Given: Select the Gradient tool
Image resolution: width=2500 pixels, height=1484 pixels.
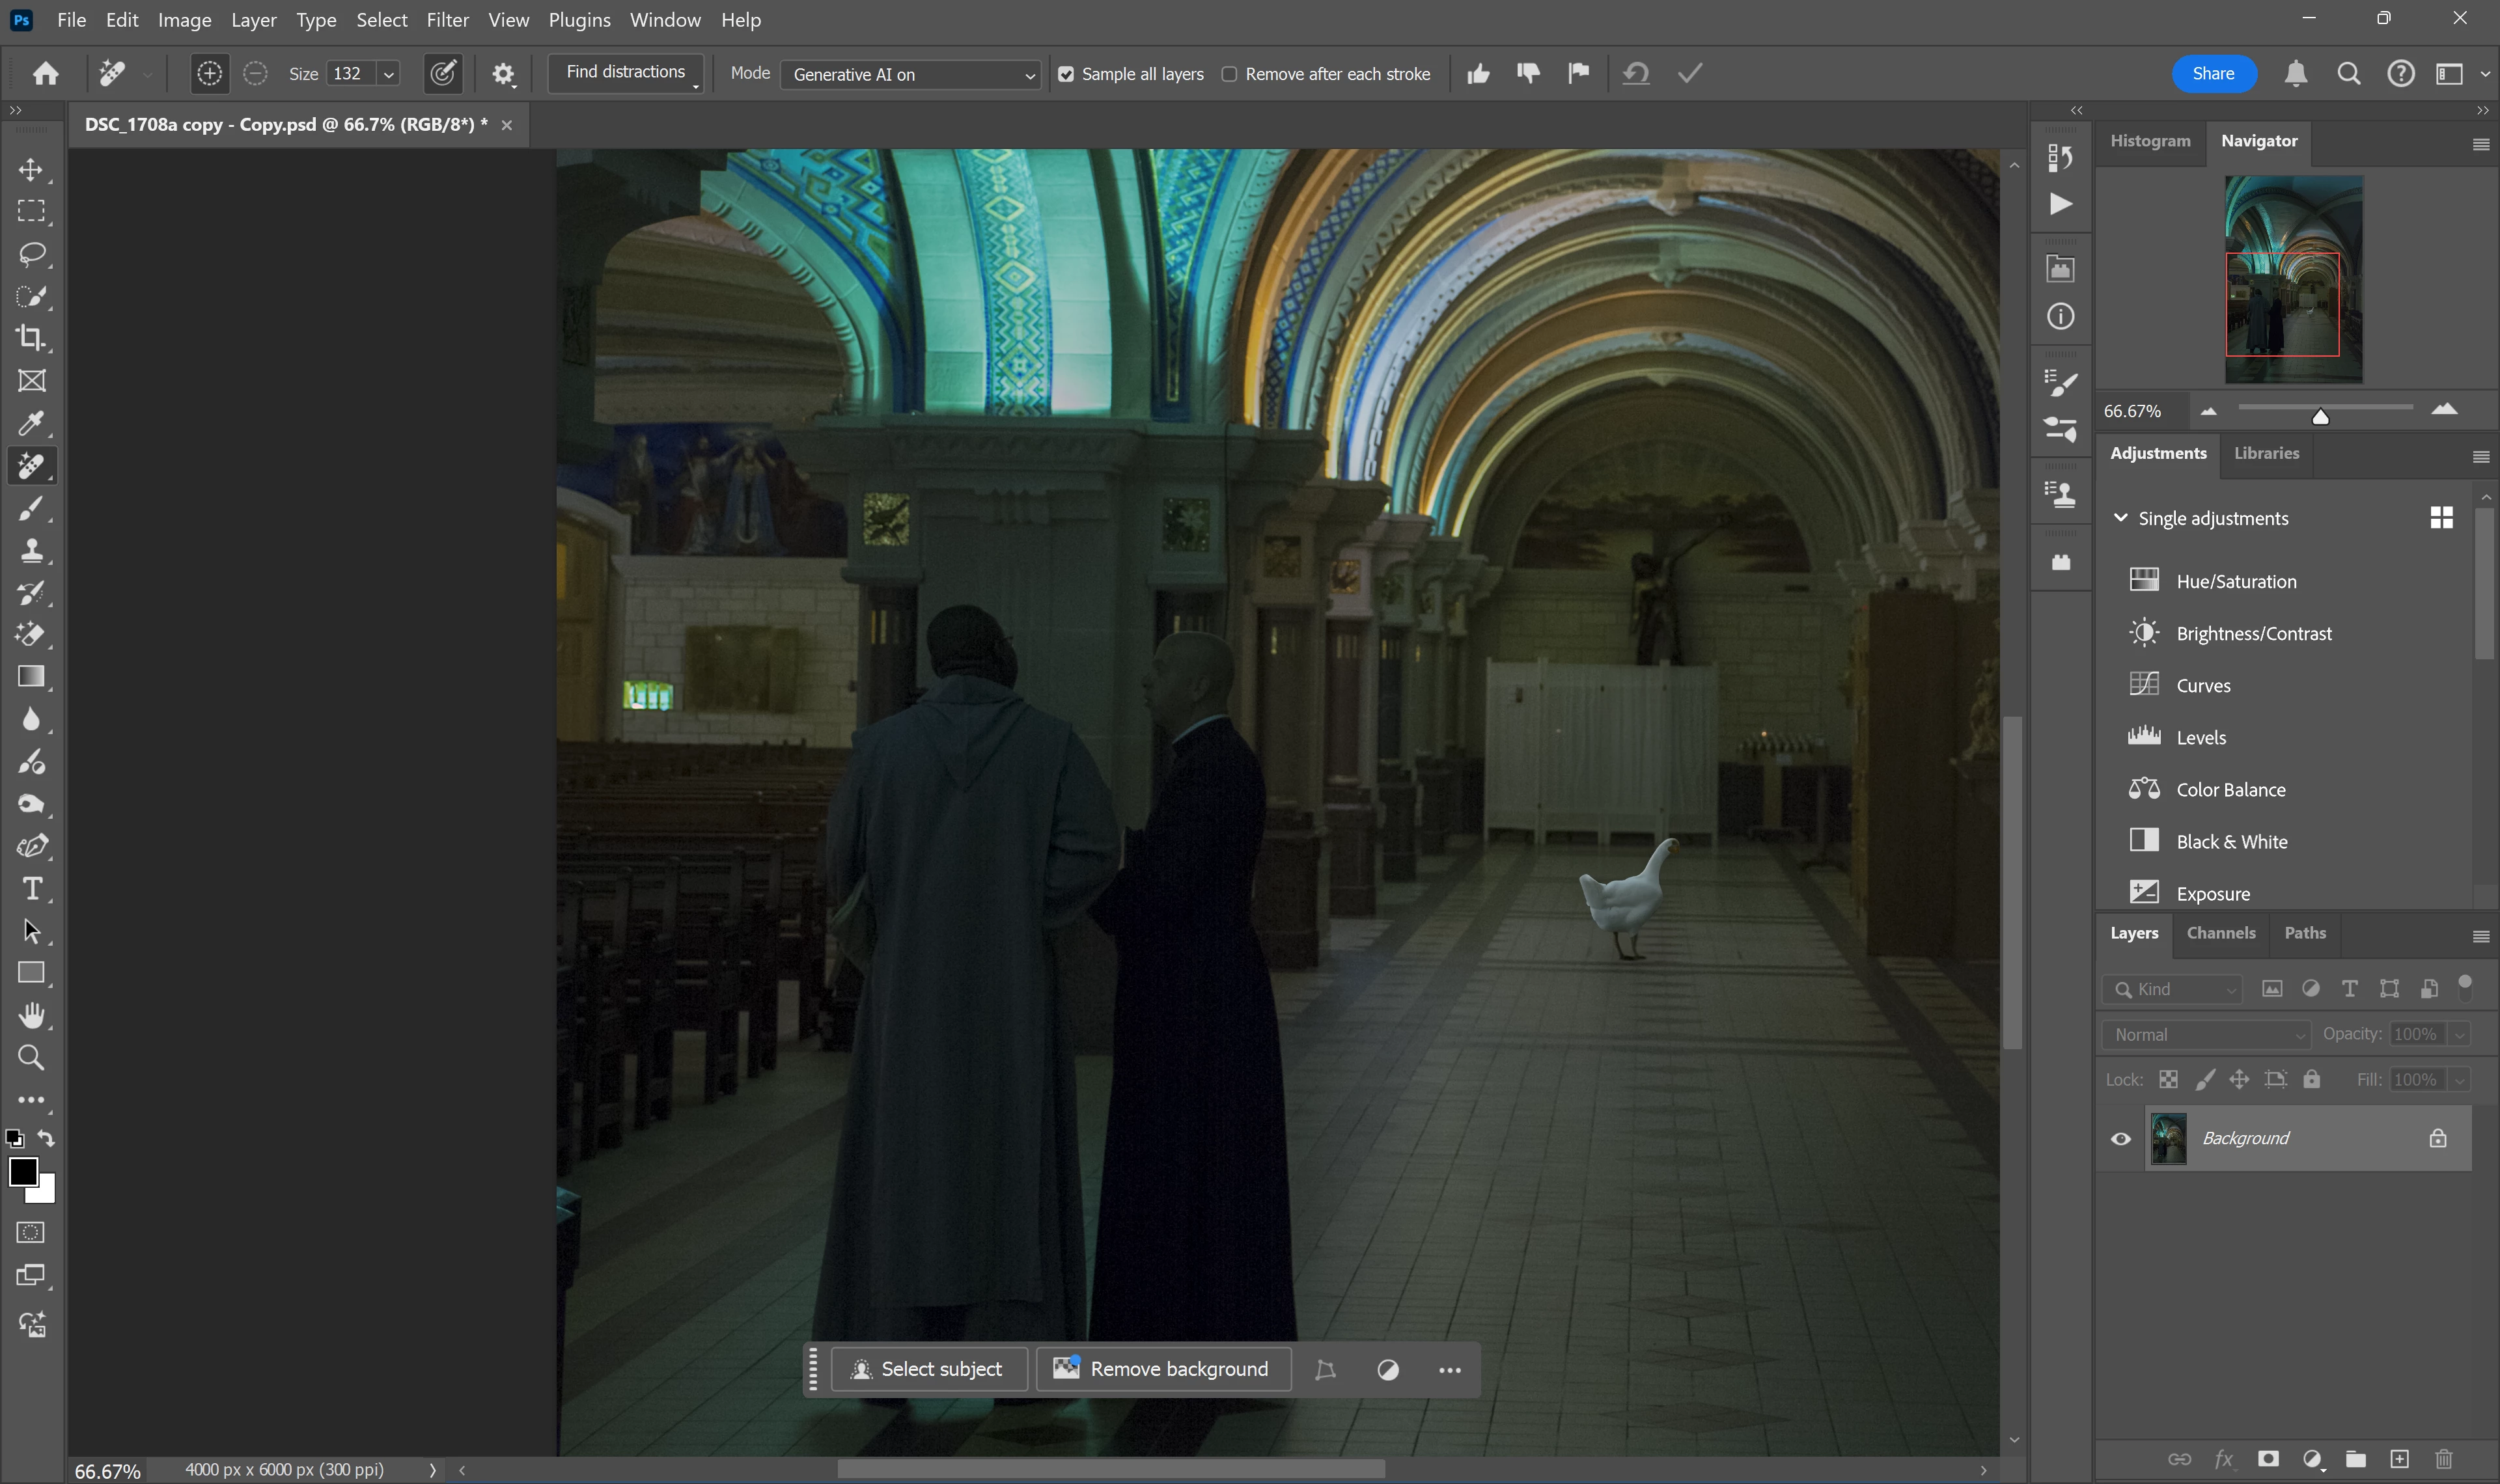Looking at the screenshot, I should 31,677.
